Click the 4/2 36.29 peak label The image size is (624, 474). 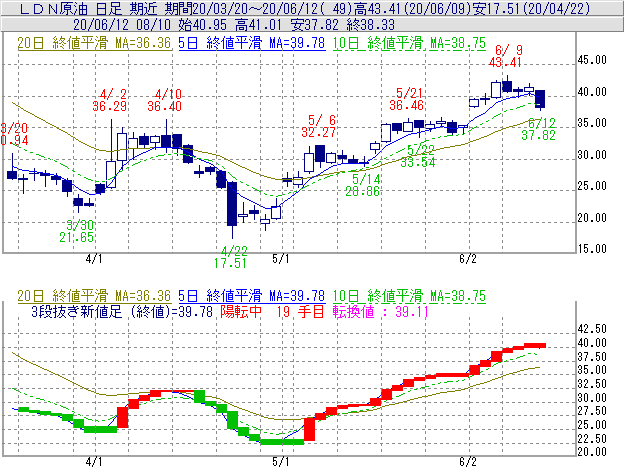click(110, 100)
